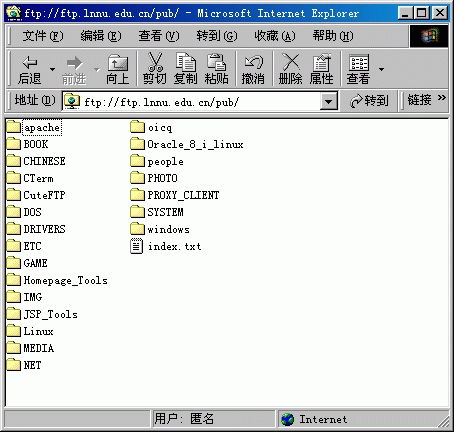
Task: Go up one level with 向上 button
Action: 118,69
